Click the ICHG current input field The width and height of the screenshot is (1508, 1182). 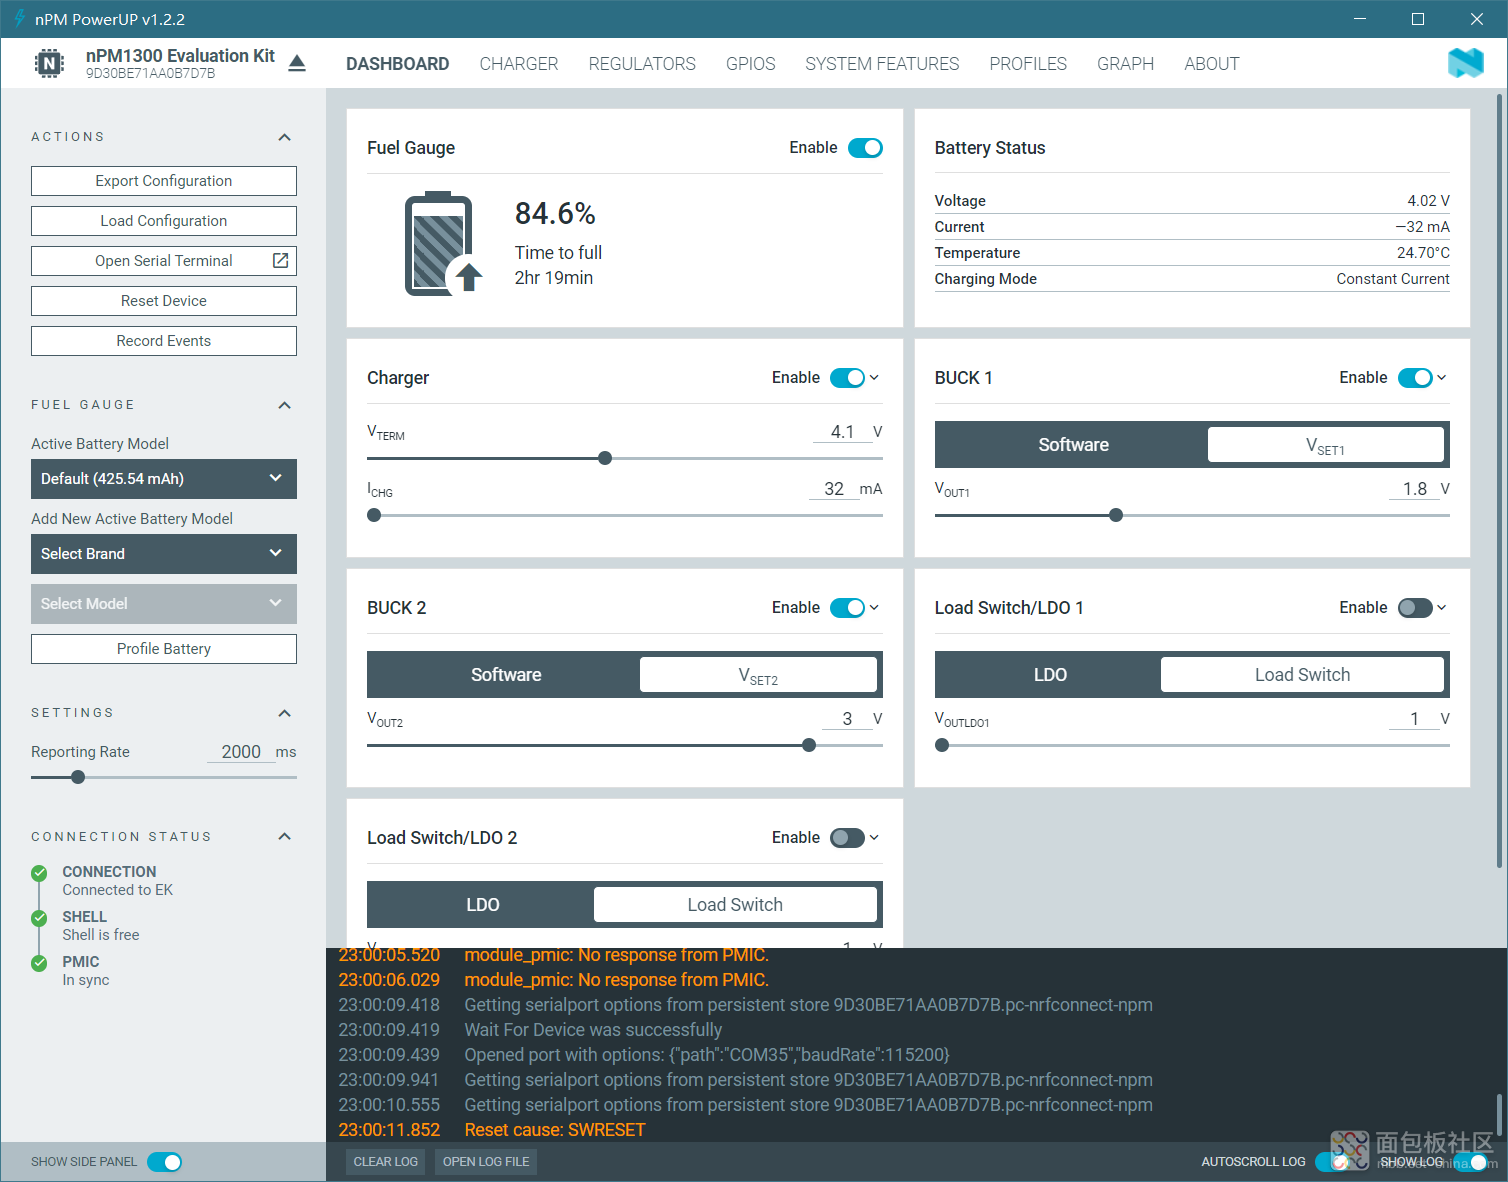[x=834, y=489]
